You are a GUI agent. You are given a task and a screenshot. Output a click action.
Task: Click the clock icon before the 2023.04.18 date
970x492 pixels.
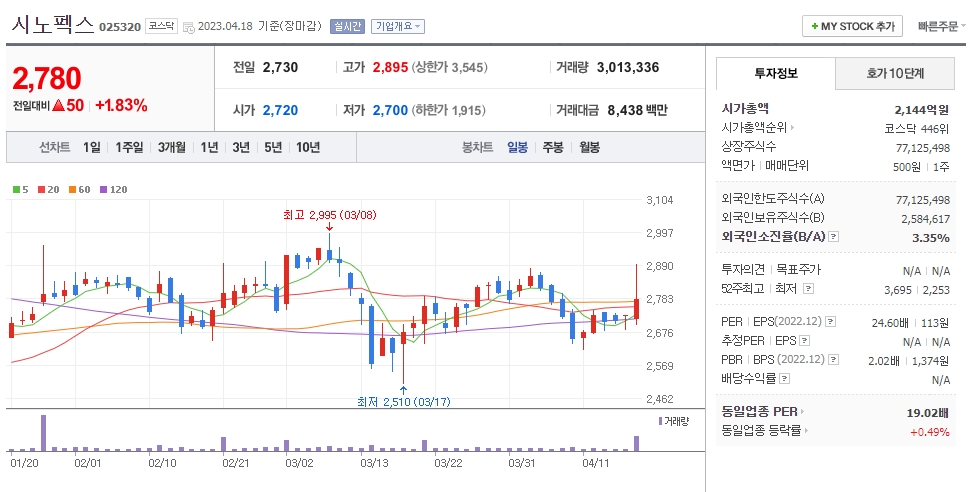pyautogui.click(x=189, y=27)
